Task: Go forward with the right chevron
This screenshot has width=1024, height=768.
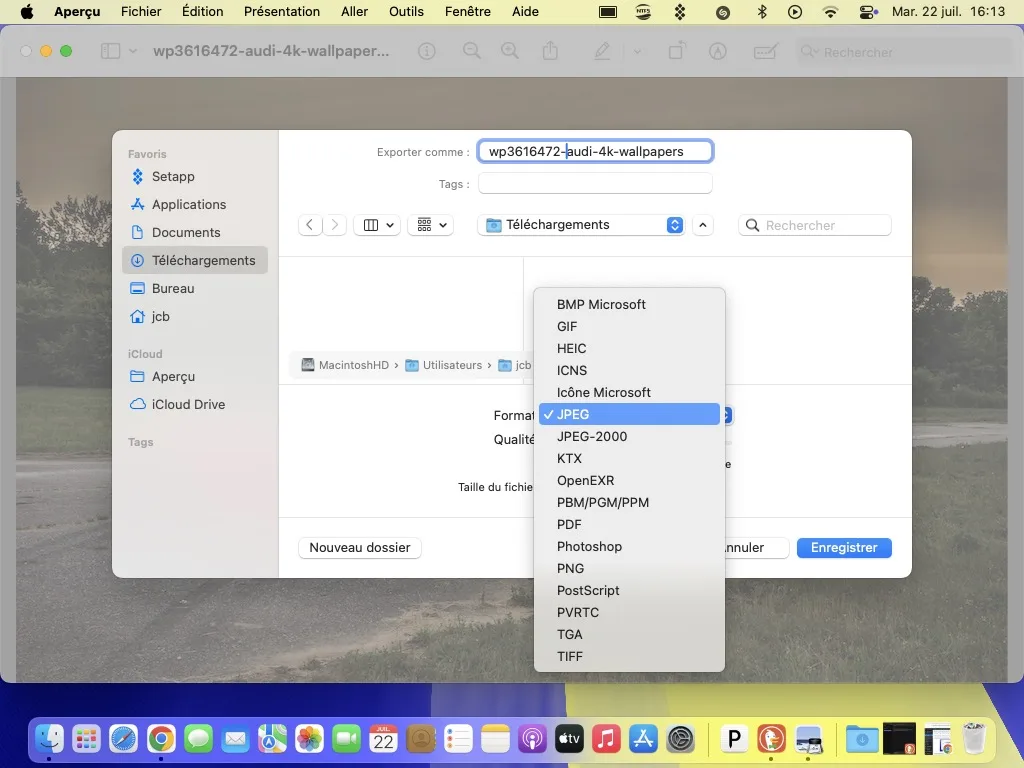Action: coord(334,225)
